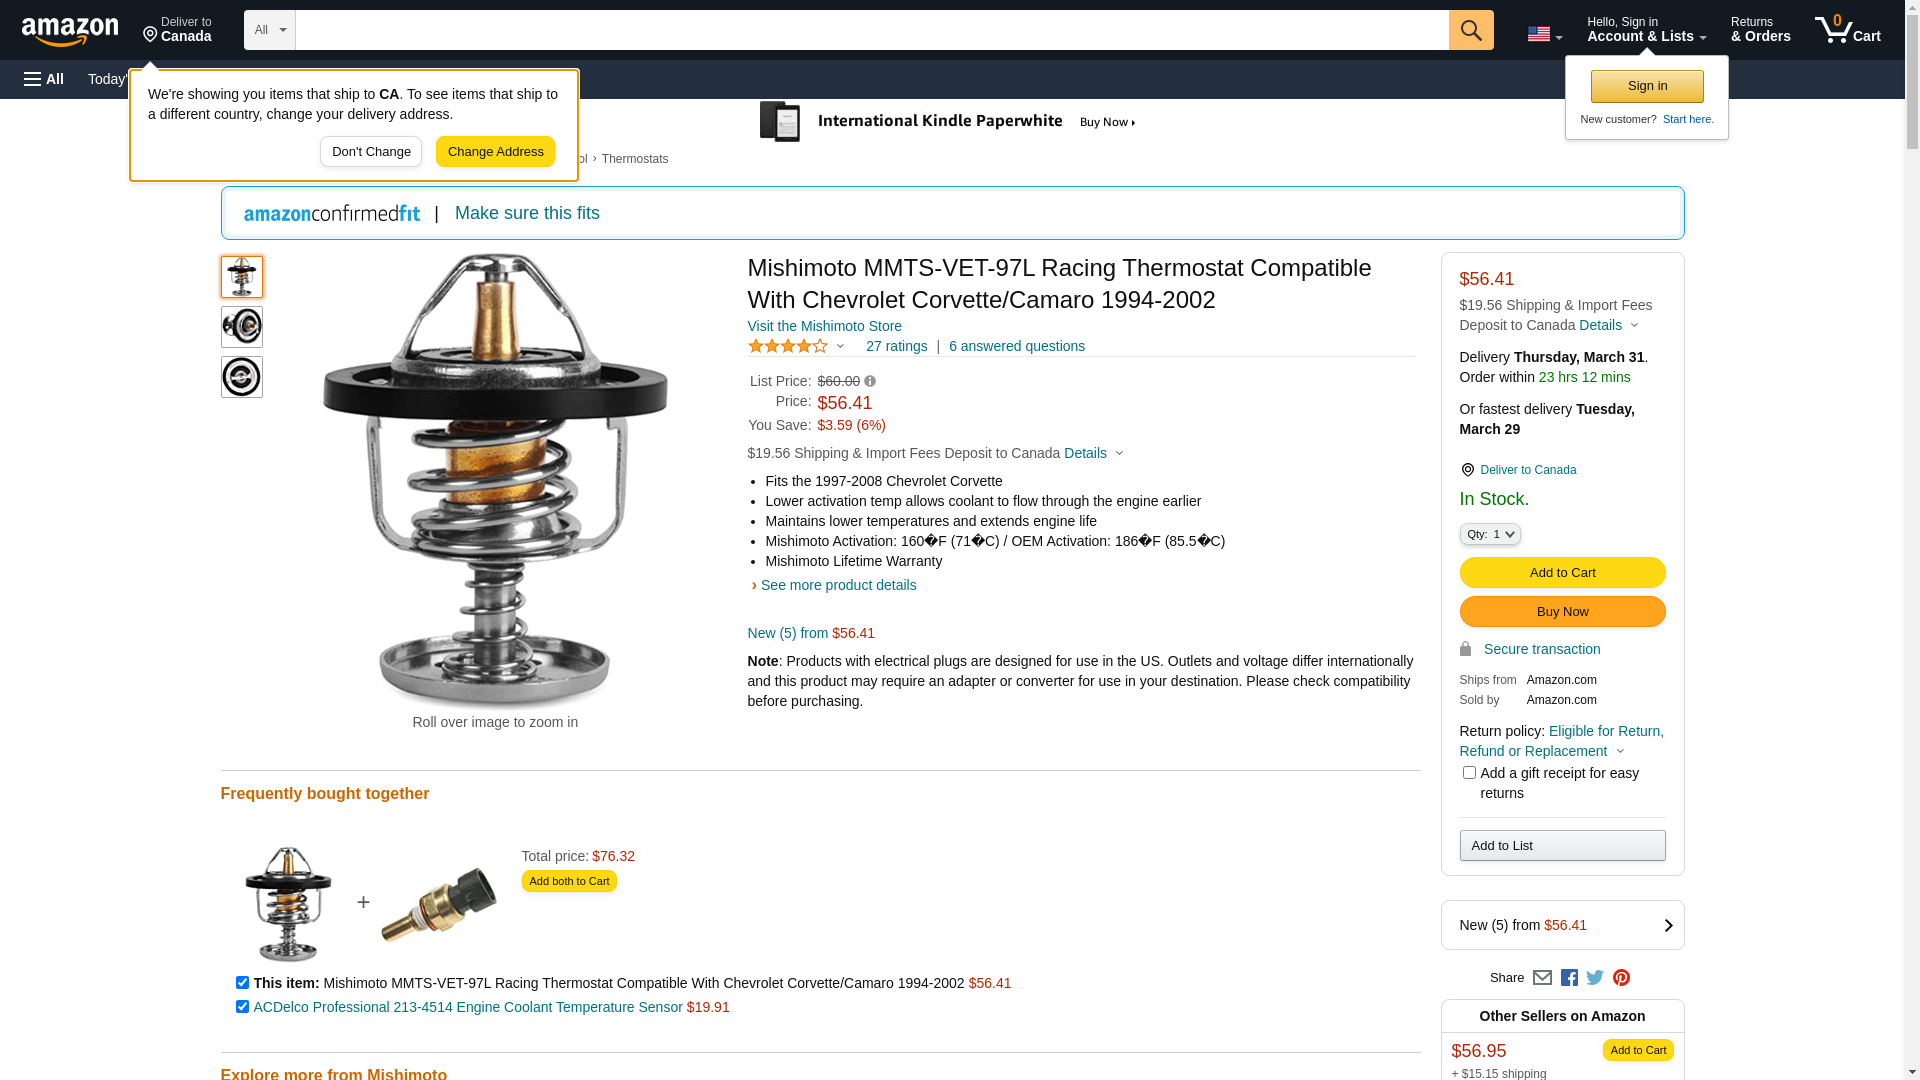Uncheck ACDelco Coolant Temperature Sensor checkbox
The width and height of the screenshot is (1920, 1080).
[242, 1006]
